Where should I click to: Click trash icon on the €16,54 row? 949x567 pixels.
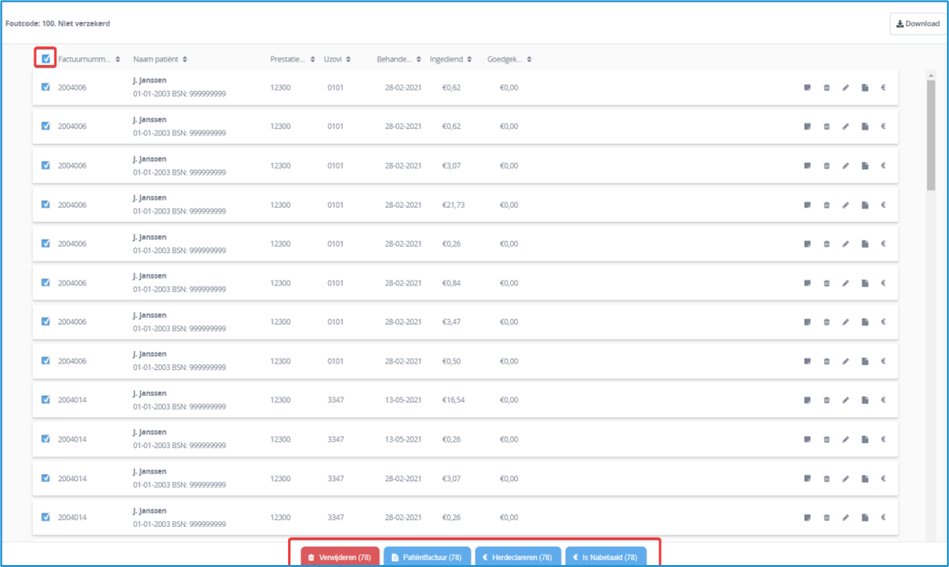coord(826,400)
